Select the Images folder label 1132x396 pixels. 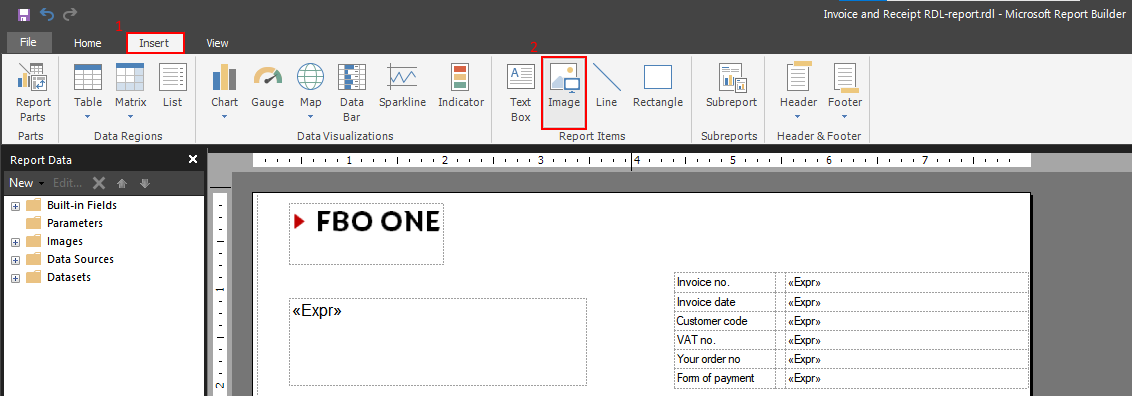(x=65, y=241)
